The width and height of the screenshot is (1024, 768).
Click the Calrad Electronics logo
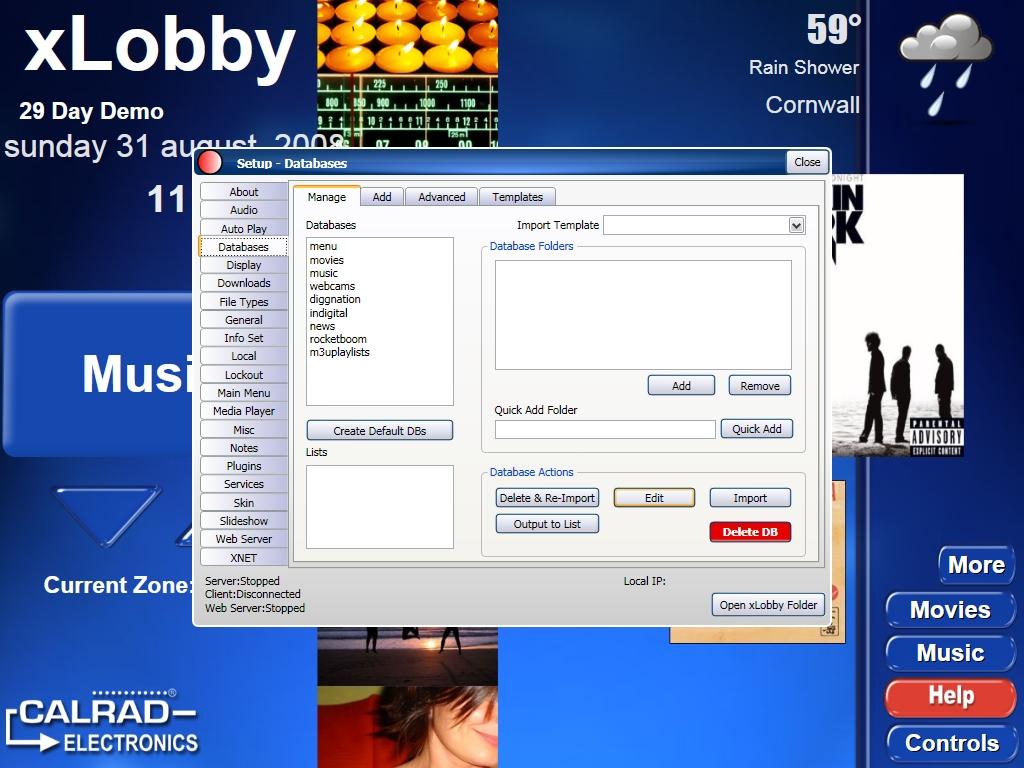coord(102,722)
